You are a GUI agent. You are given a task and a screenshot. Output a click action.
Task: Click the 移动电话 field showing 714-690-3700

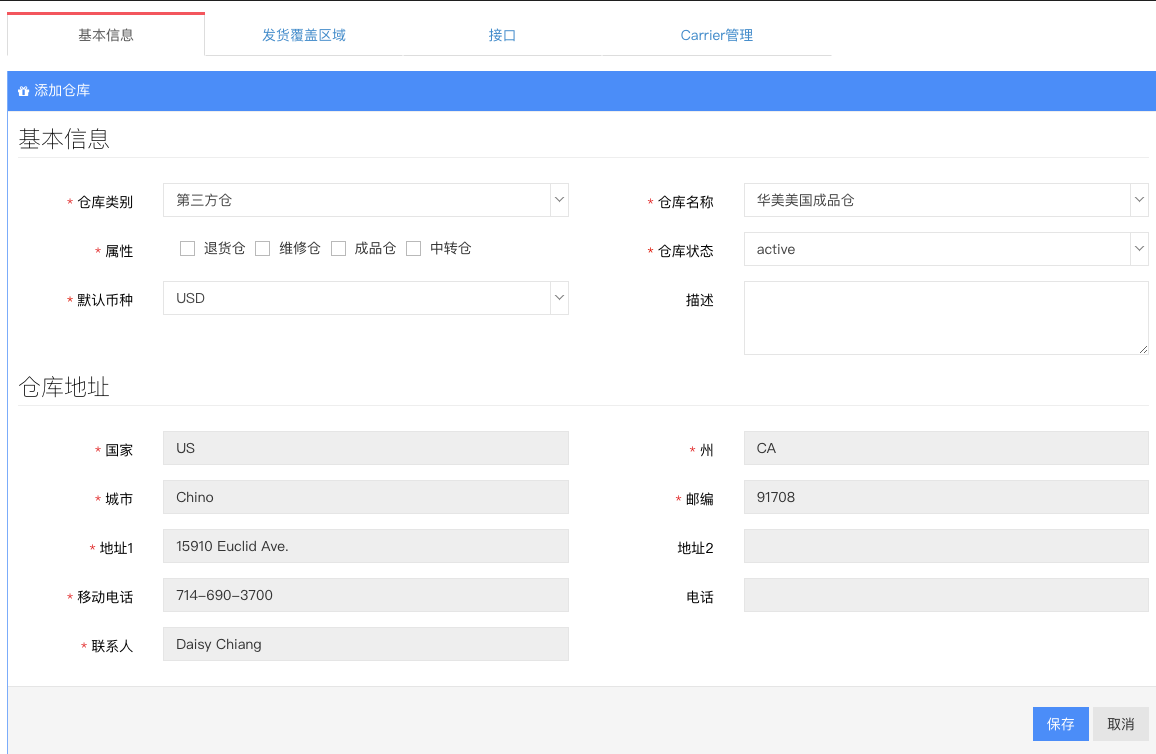coord(366,595)
